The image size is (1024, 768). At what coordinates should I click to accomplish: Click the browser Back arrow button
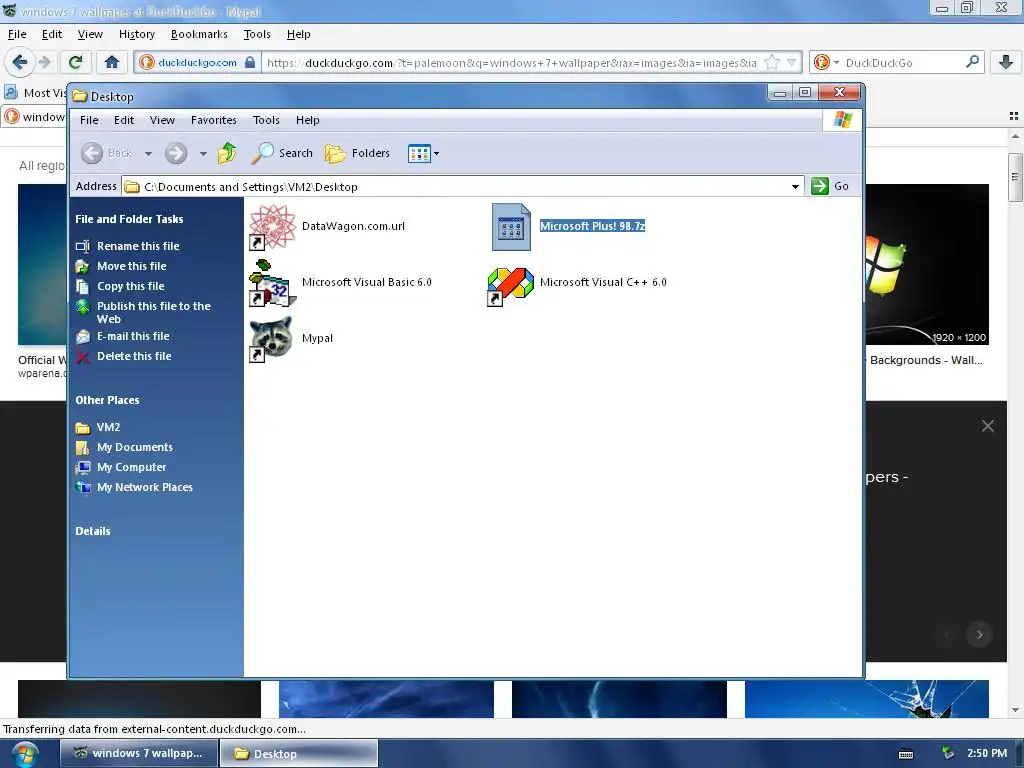pyautogui.click(x=19, y=62)
